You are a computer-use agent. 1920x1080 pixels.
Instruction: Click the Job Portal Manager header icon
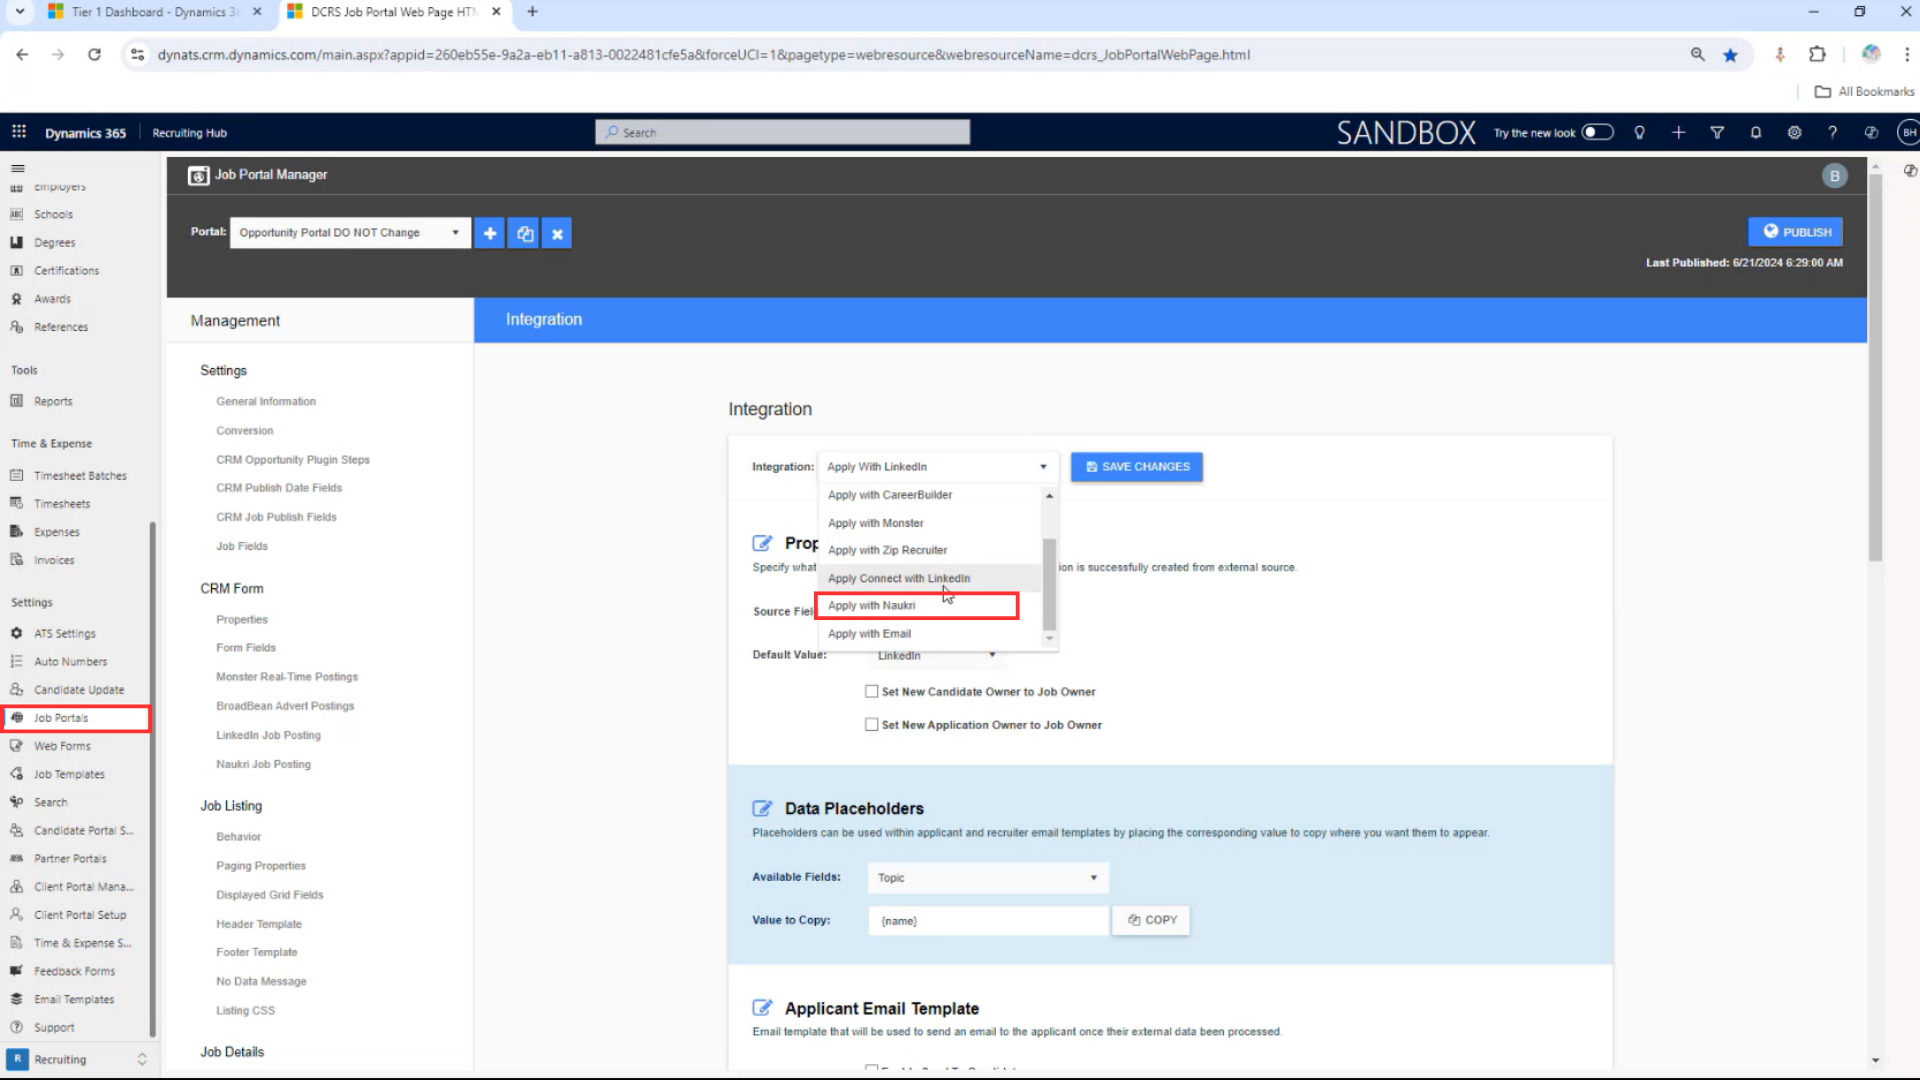pyautogui.click(x=199, y=175)
